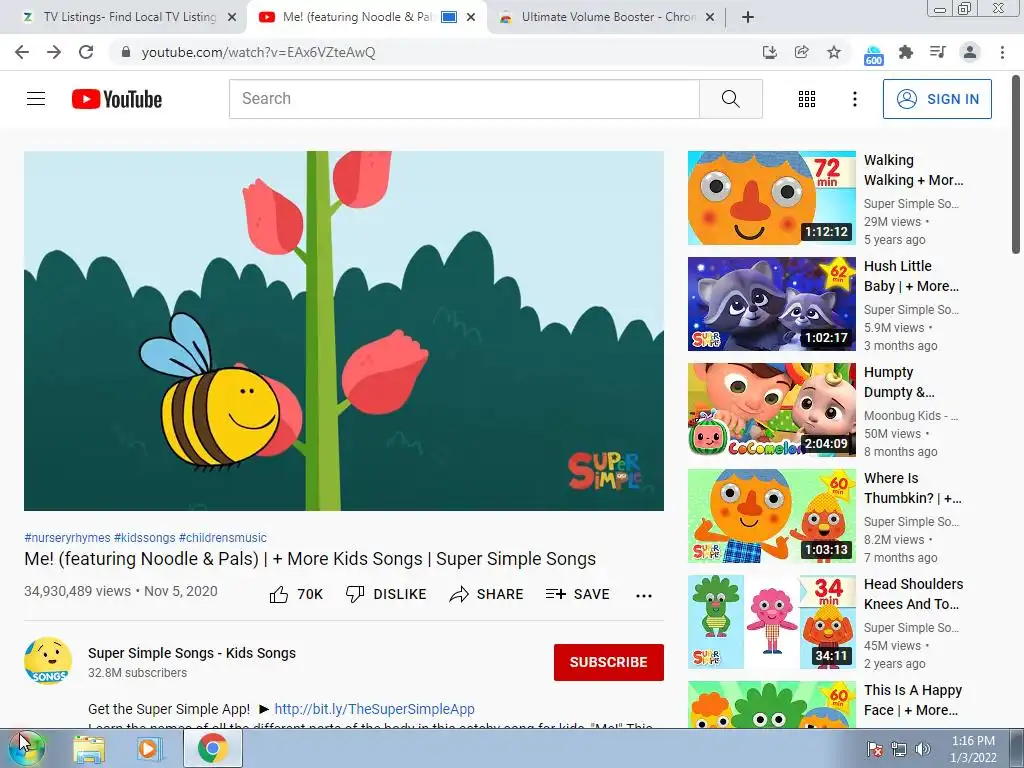Image resolution: width=1024 pixels, height=768 pixels.
Task: Open Super Simple Songs - Kids Songs channel name
Action: pos(192,653)
